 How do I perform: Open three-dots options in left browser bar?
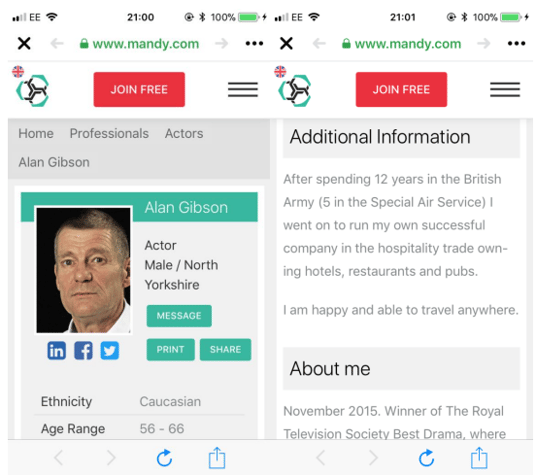pyautogui.click(x=254, y=43)
